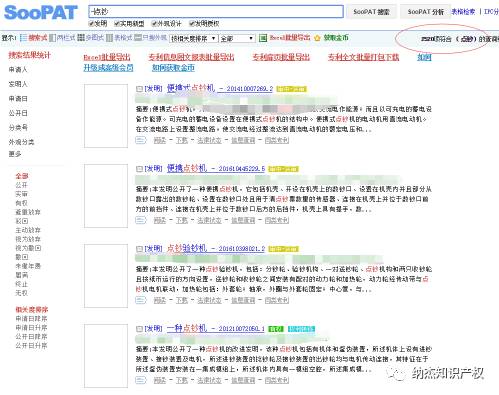Open the 如何获取金币 link
Viewport: 499px width, 395px height.
pyautogui.click(x=173, y=68)
